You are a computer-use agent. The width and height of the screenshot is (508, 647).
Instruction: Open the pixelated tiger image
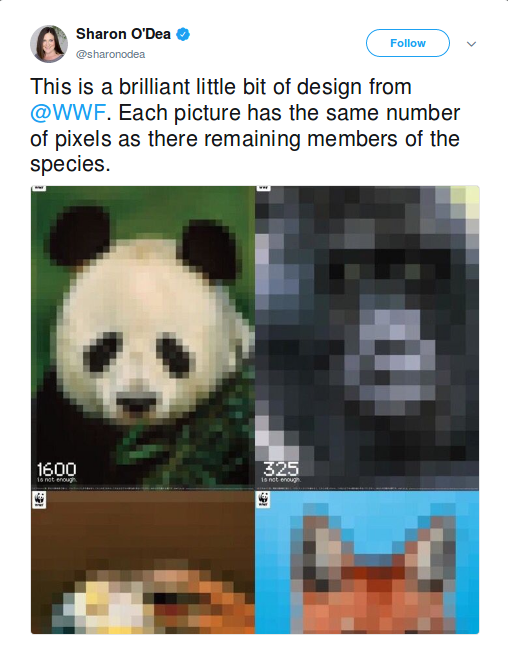click(x=143, y=562)
